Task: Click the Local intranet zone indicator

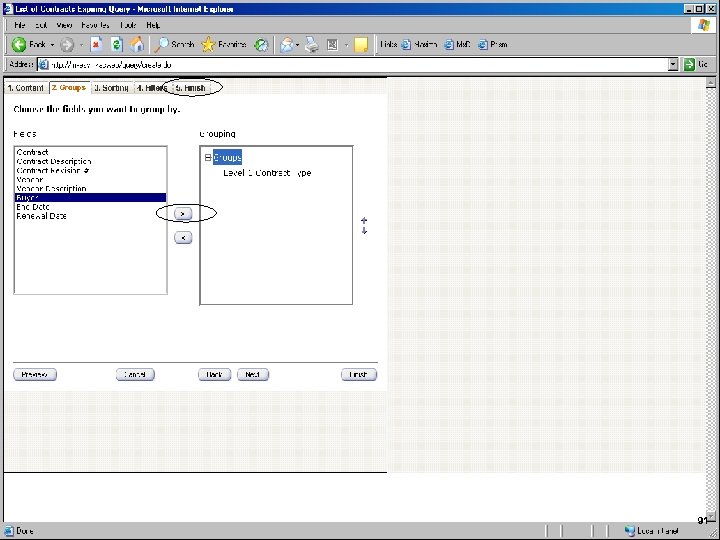Action: (x=652, y=531)
